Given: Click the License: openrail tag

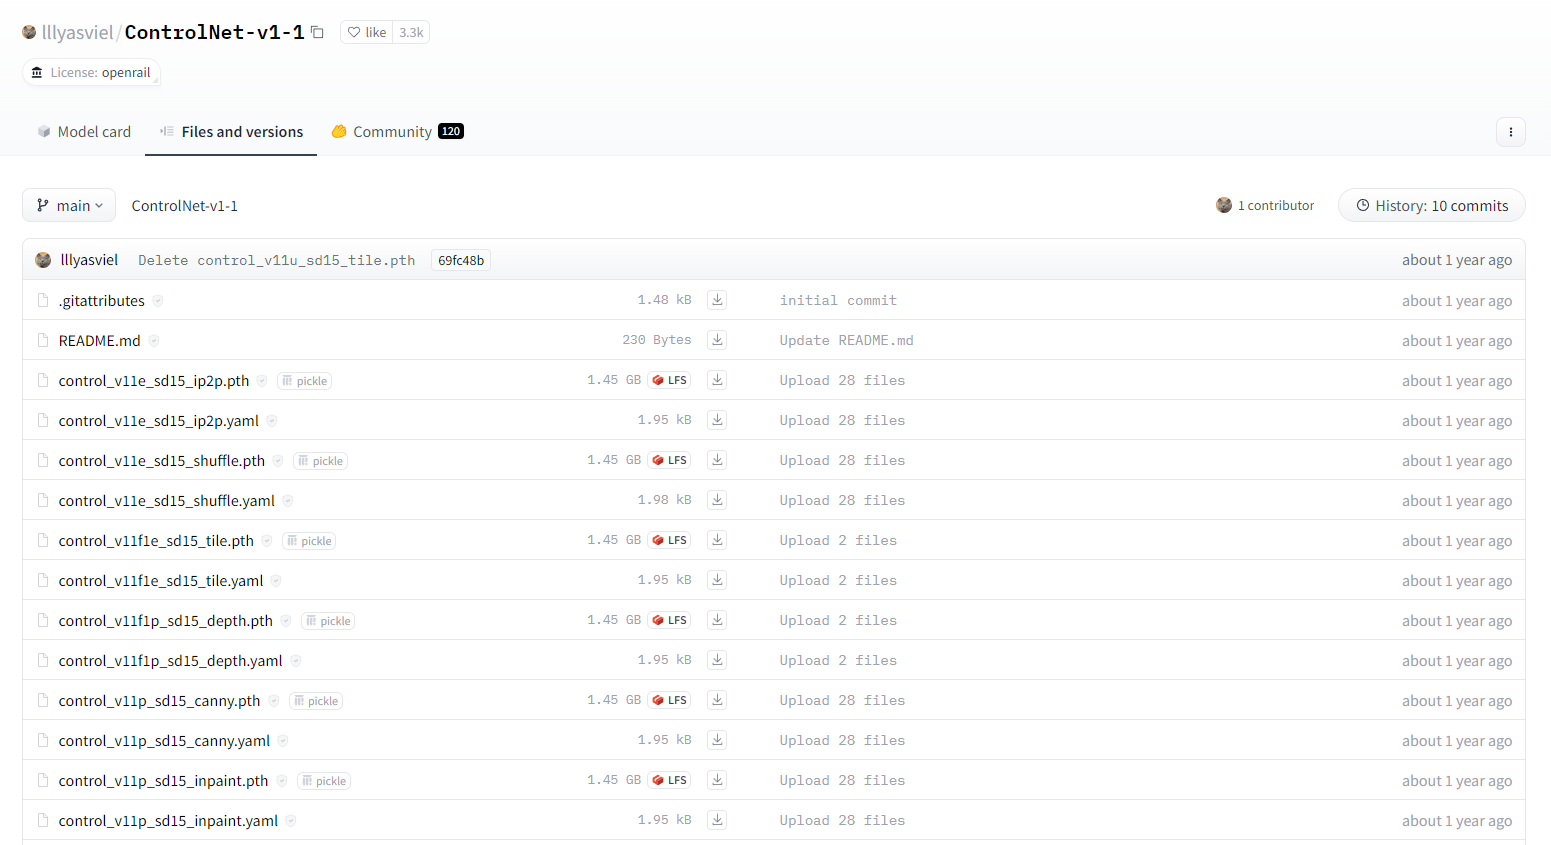Looking at the screenshot, I should point(91,72).
